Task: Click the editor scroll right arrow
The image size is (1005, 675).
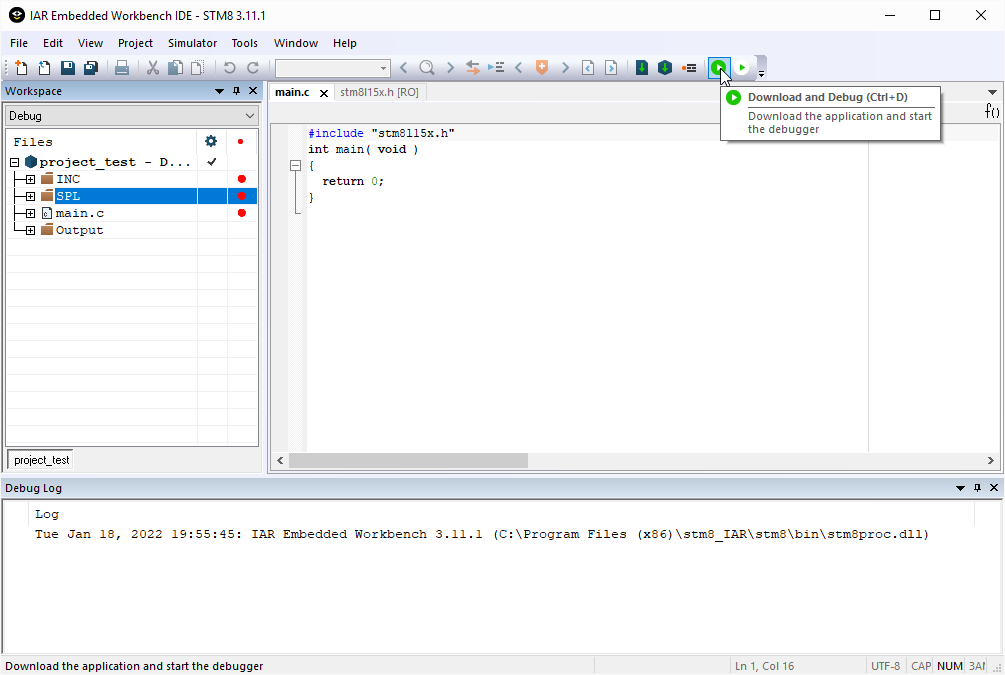Action: (991, 460)
